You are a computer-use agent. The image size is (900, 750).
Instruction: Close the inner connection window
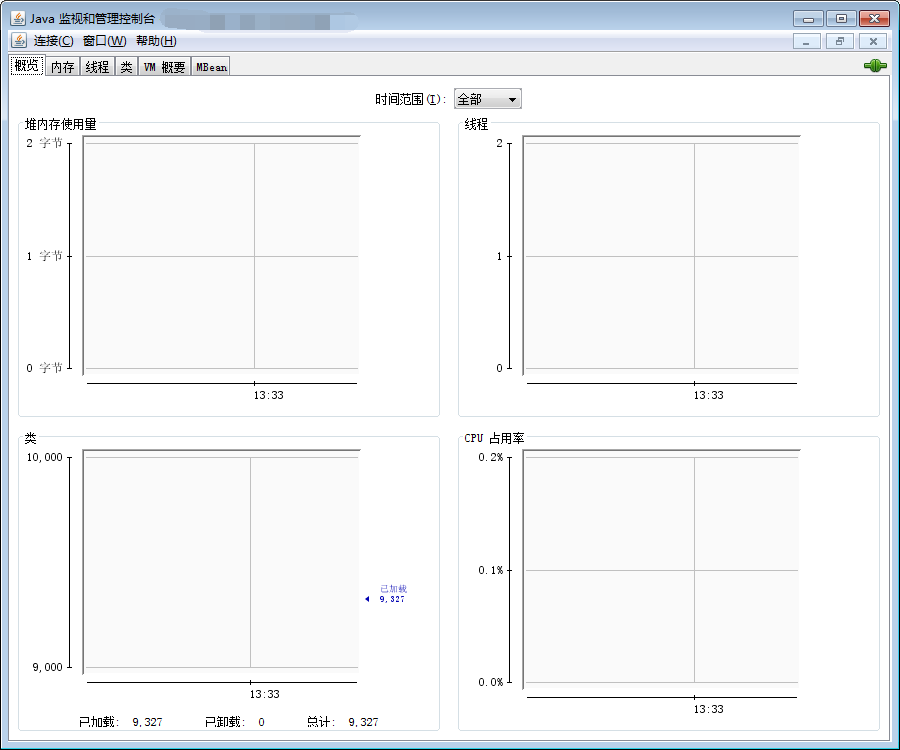(873, 41)
